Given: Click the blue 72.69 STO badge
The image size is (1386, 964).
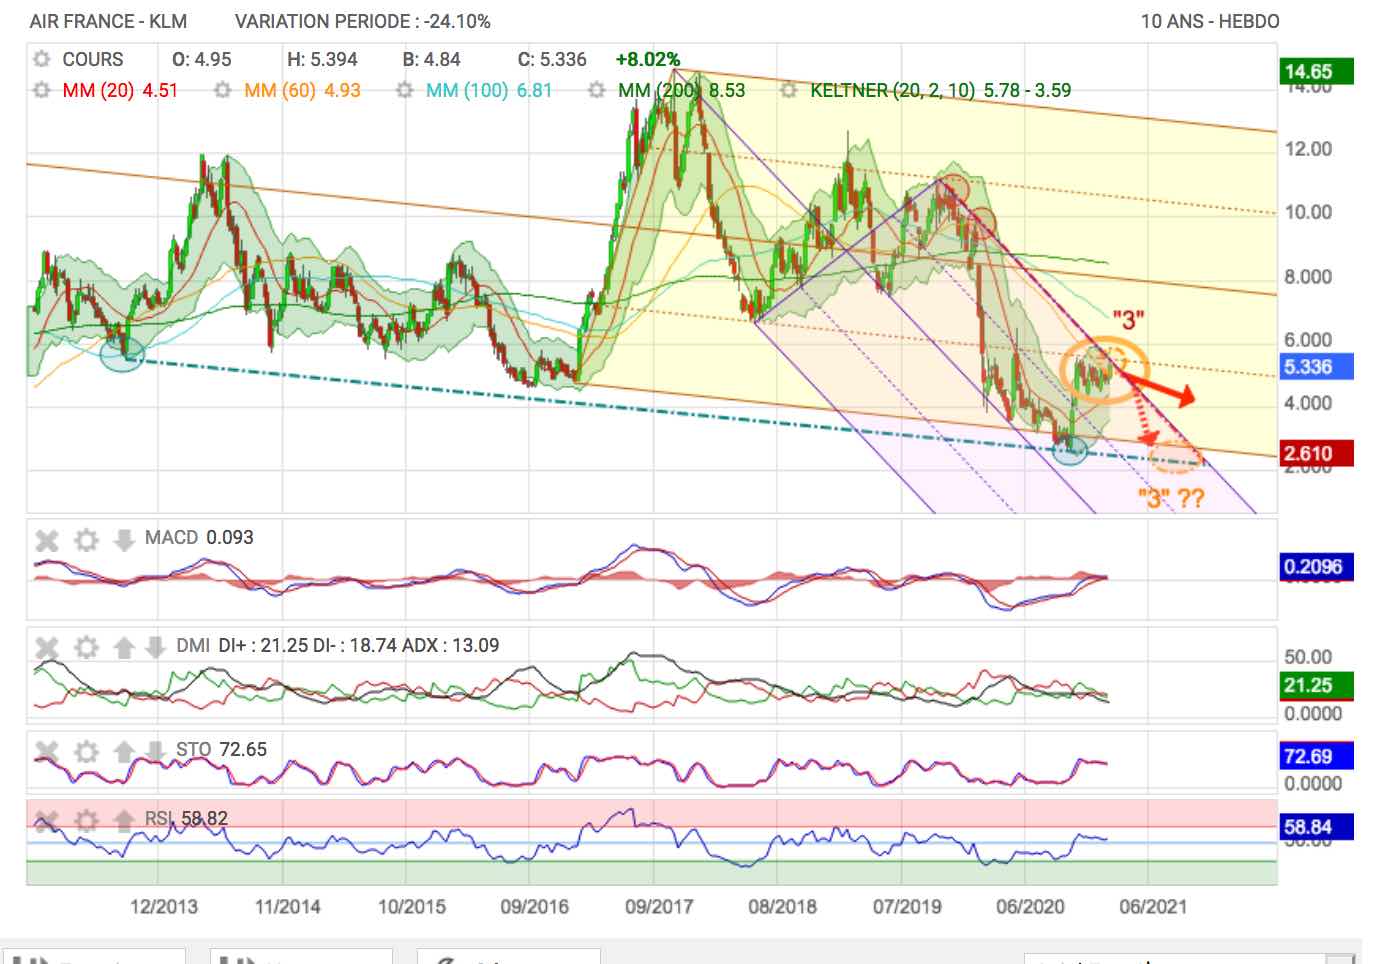Looking at the screenshot, I should 1315,756.
